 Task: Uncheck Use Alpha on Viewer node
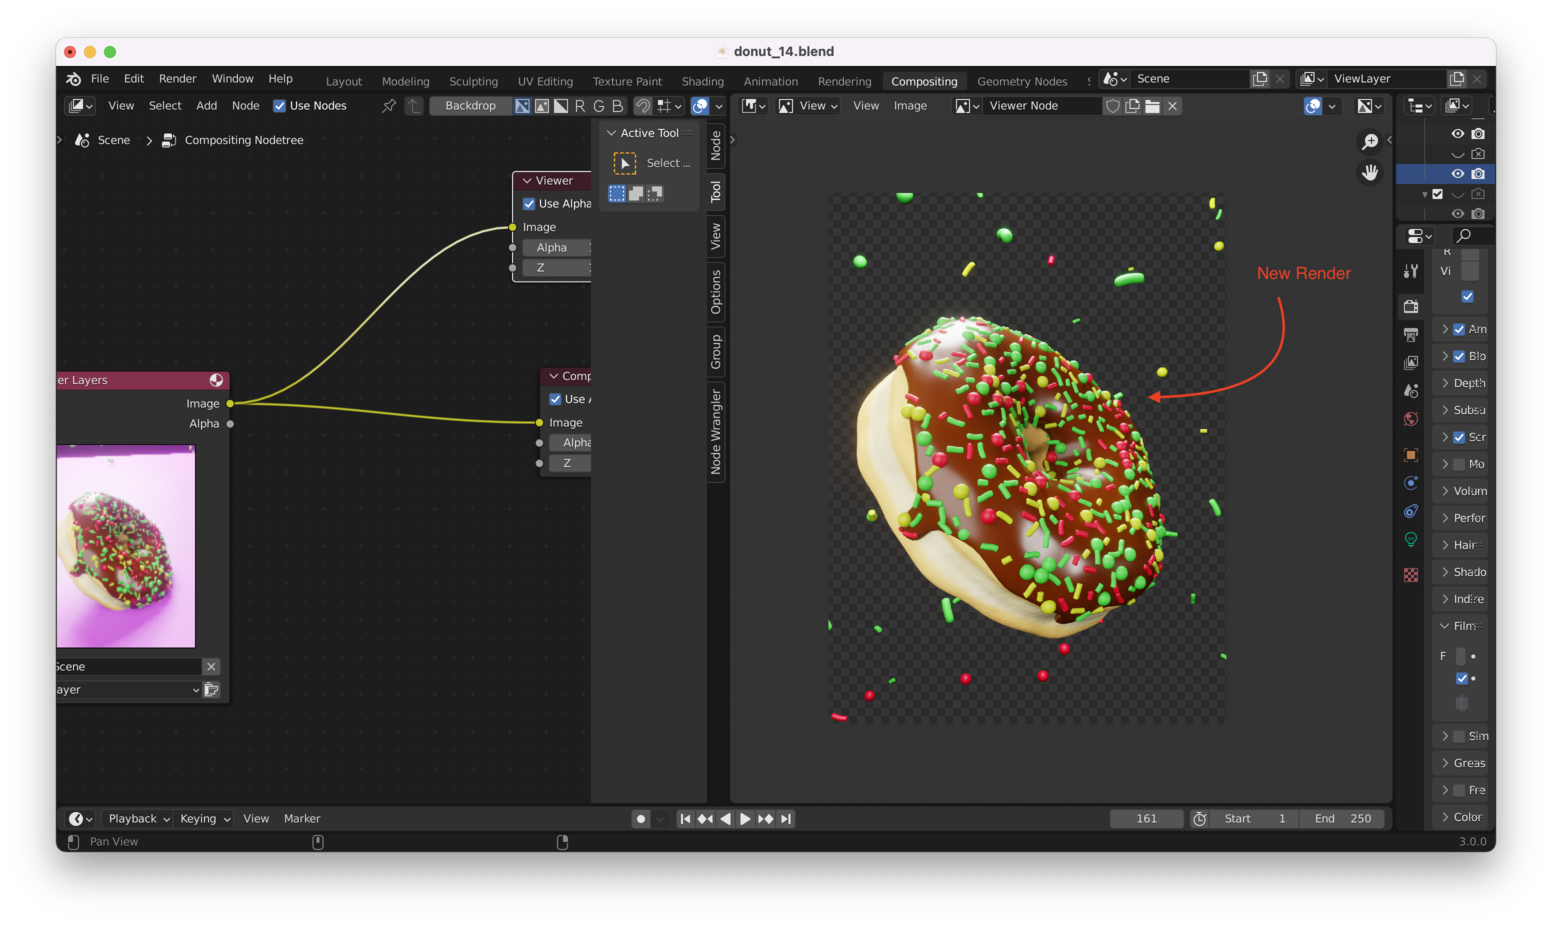click(x=529, y=204)
